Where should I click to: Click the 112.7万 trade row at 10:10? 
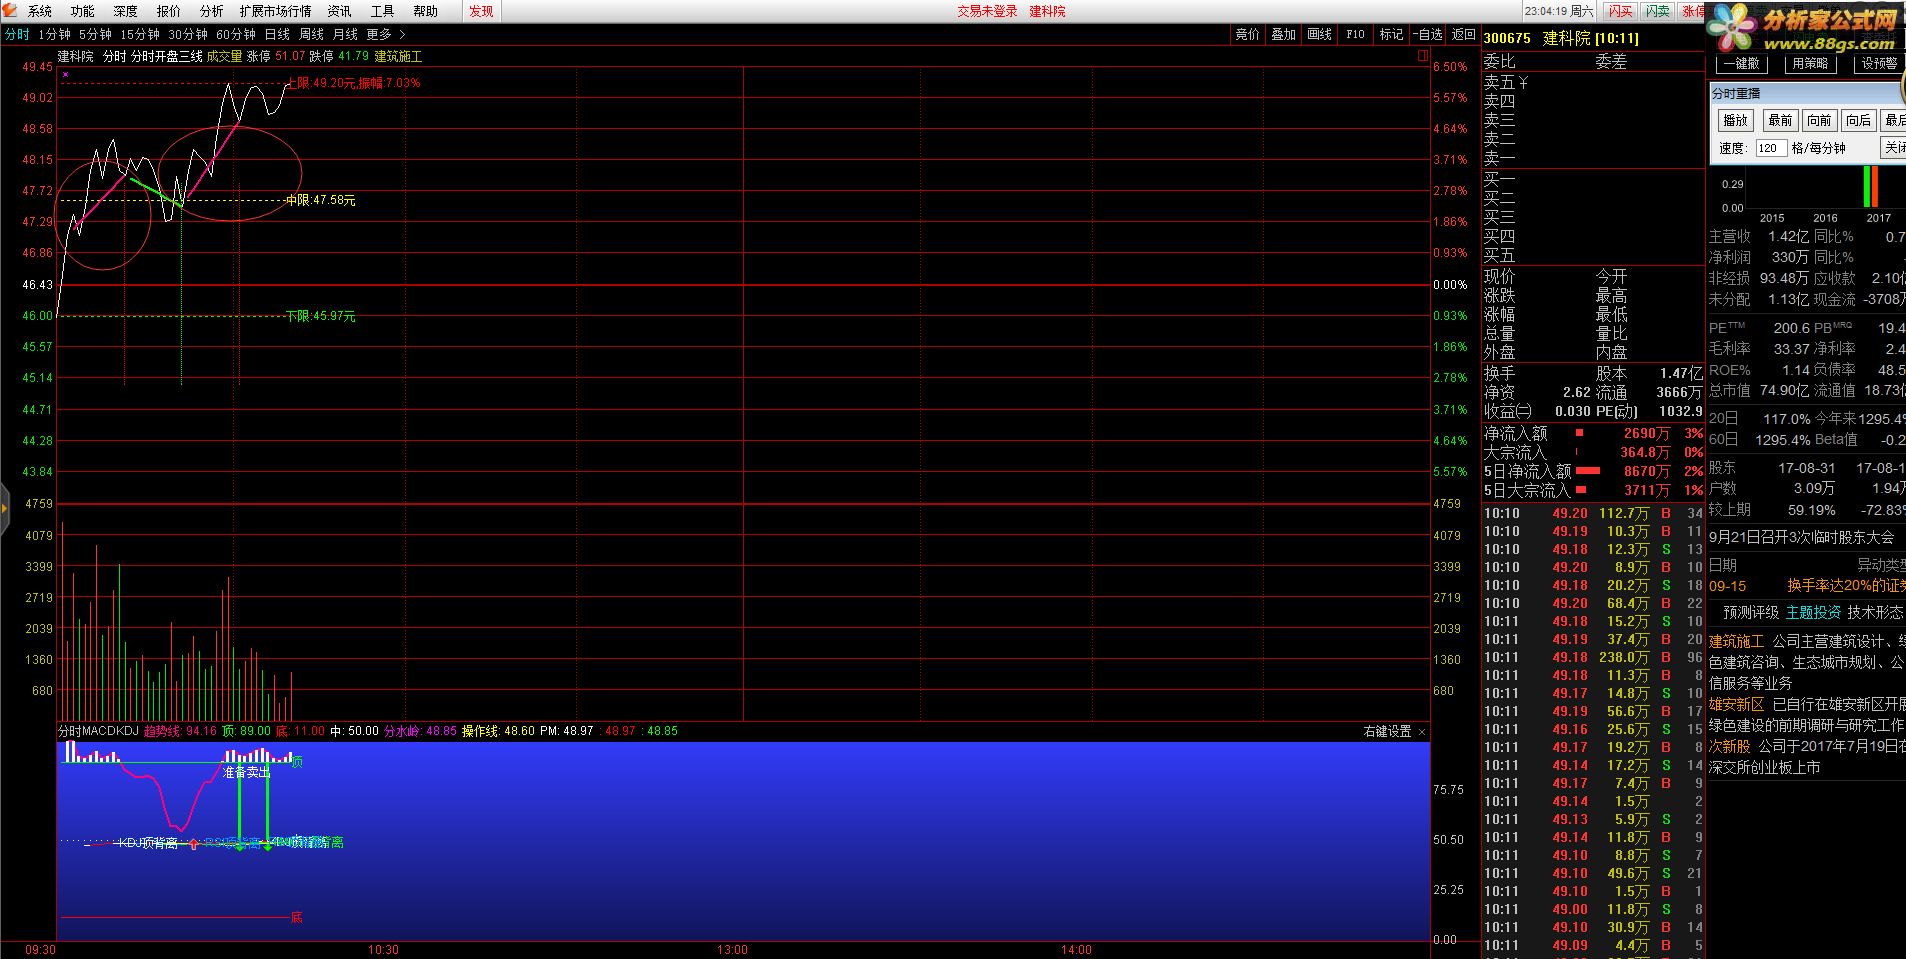click(x=1593, y=513)
